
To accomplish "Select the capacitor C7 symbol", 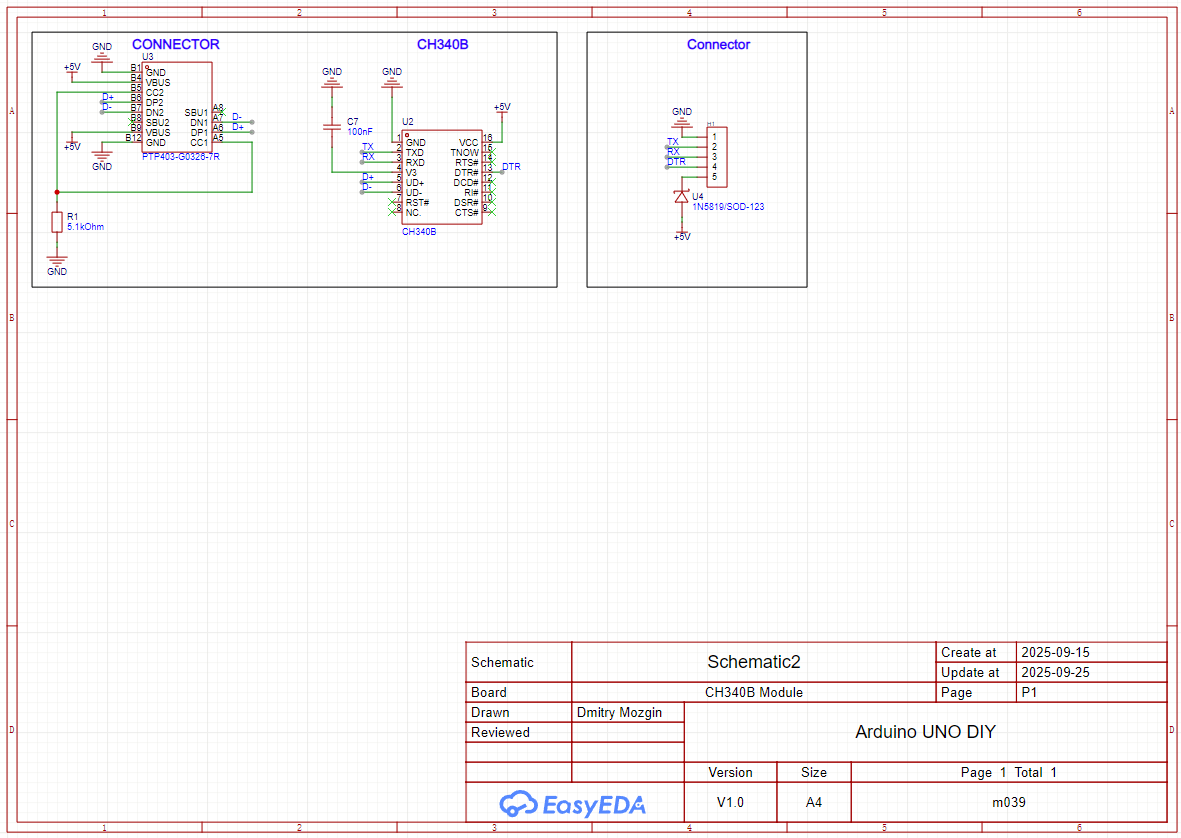I will pyautogui.click(x=332, y=127).
